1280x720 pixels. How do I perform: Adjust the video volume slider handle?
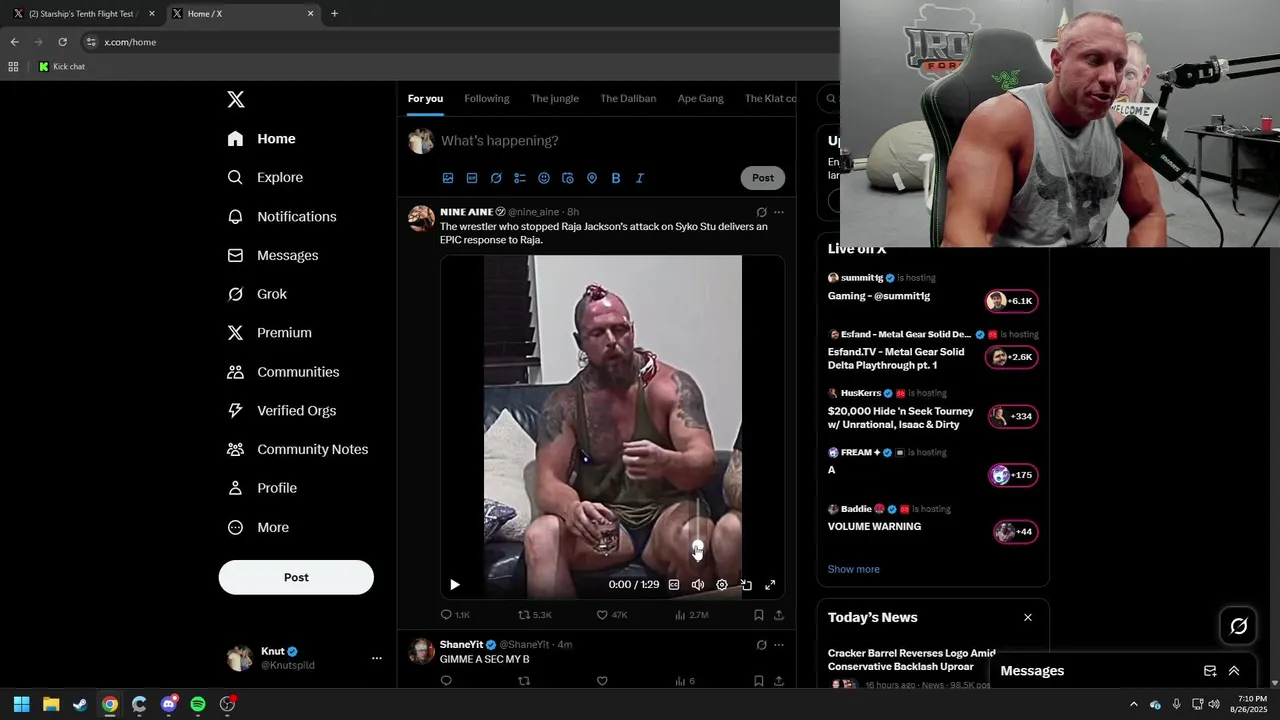click(698, 546)
